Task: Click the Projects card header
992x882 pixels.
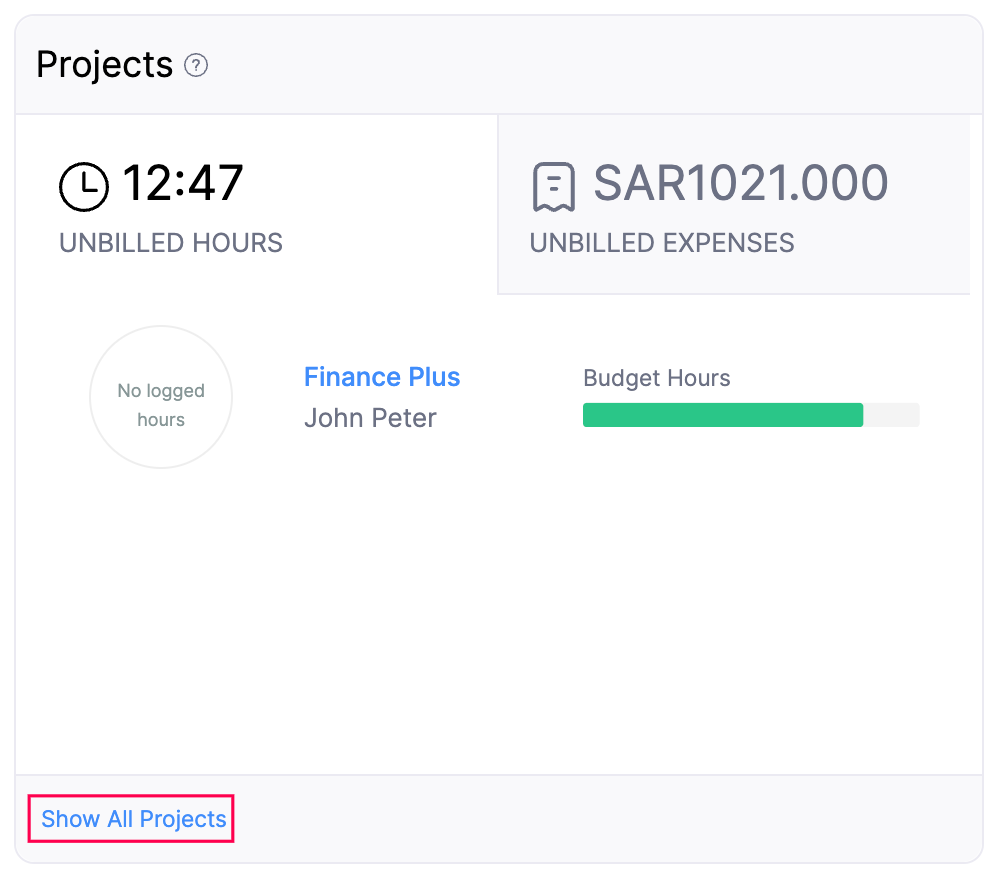Action: click(103, 64)
